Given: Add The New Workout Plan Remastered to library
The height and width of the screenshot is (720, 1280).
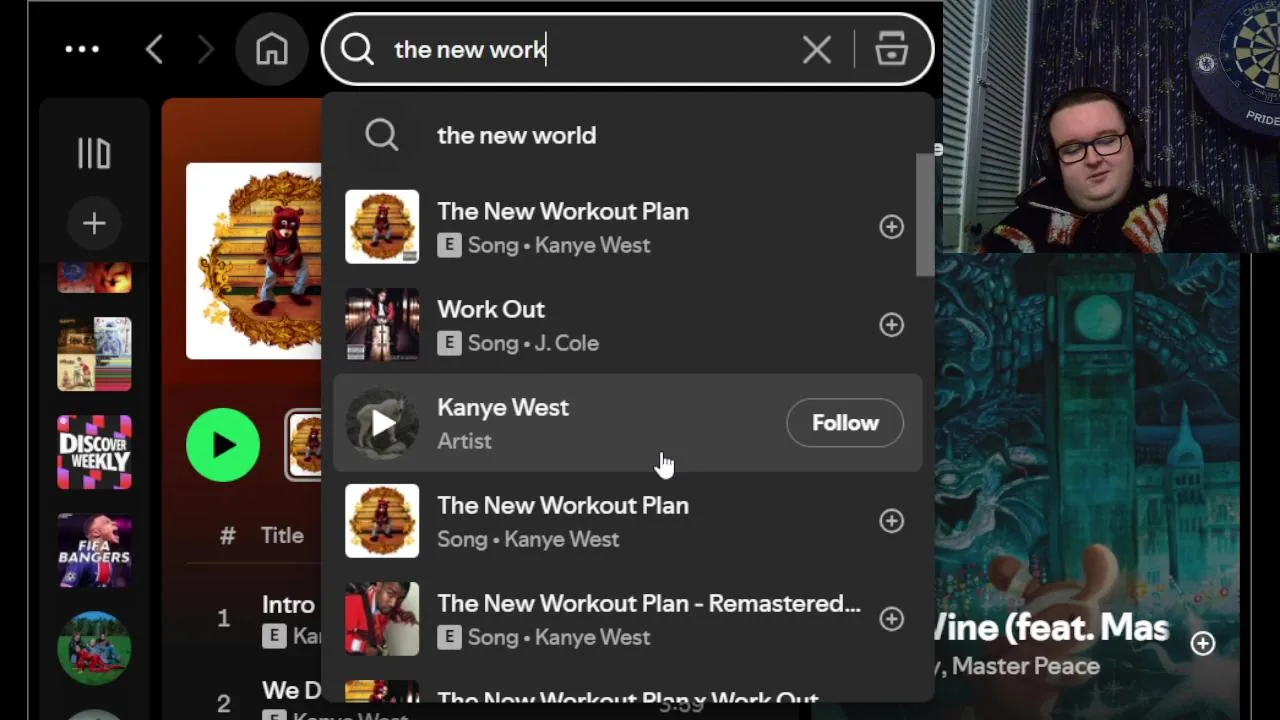Looking at the screenshot, I should tap(891, 619).
